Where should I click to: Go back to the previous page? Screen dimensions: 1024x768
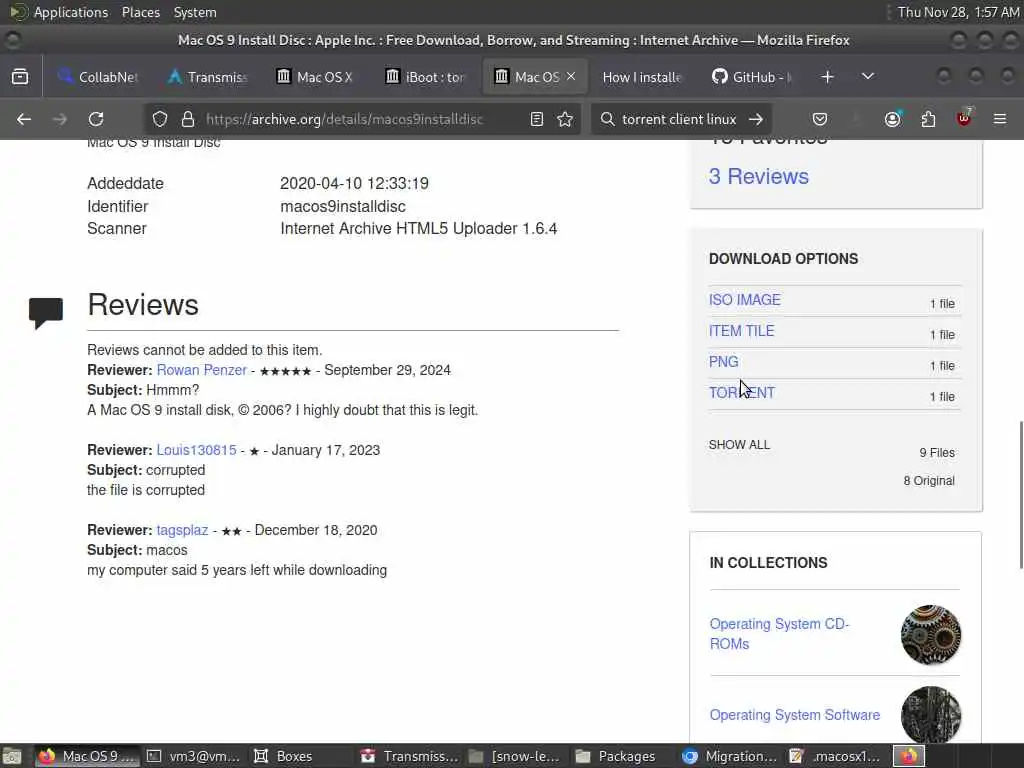click(x=24, y=119)
